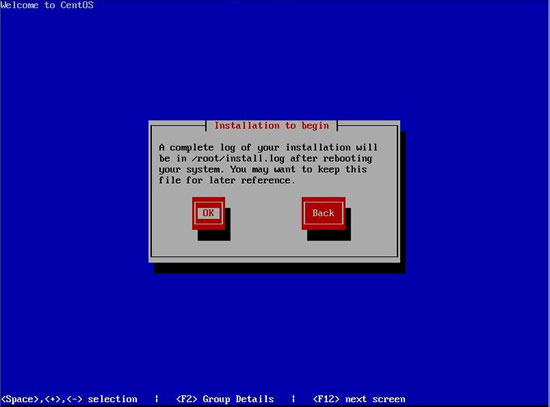Confirm installation with the OK button
The width and height of the screenshot is (550, 407).
pos(208,213)
